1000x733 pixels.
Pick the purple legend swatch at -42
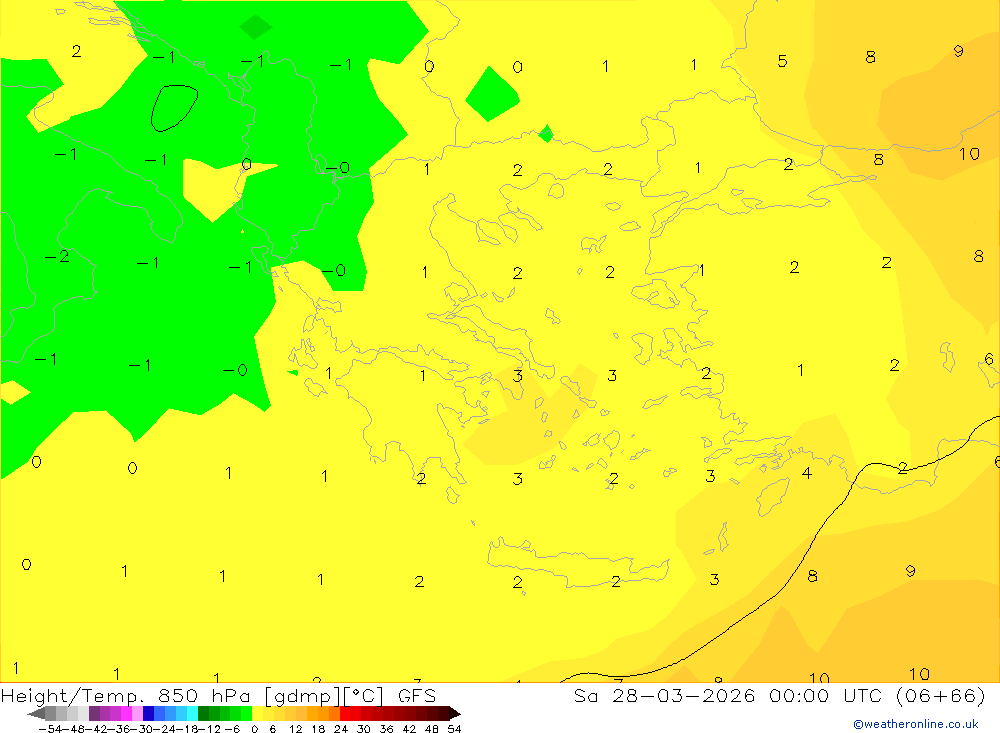click(x=94, y=714)
